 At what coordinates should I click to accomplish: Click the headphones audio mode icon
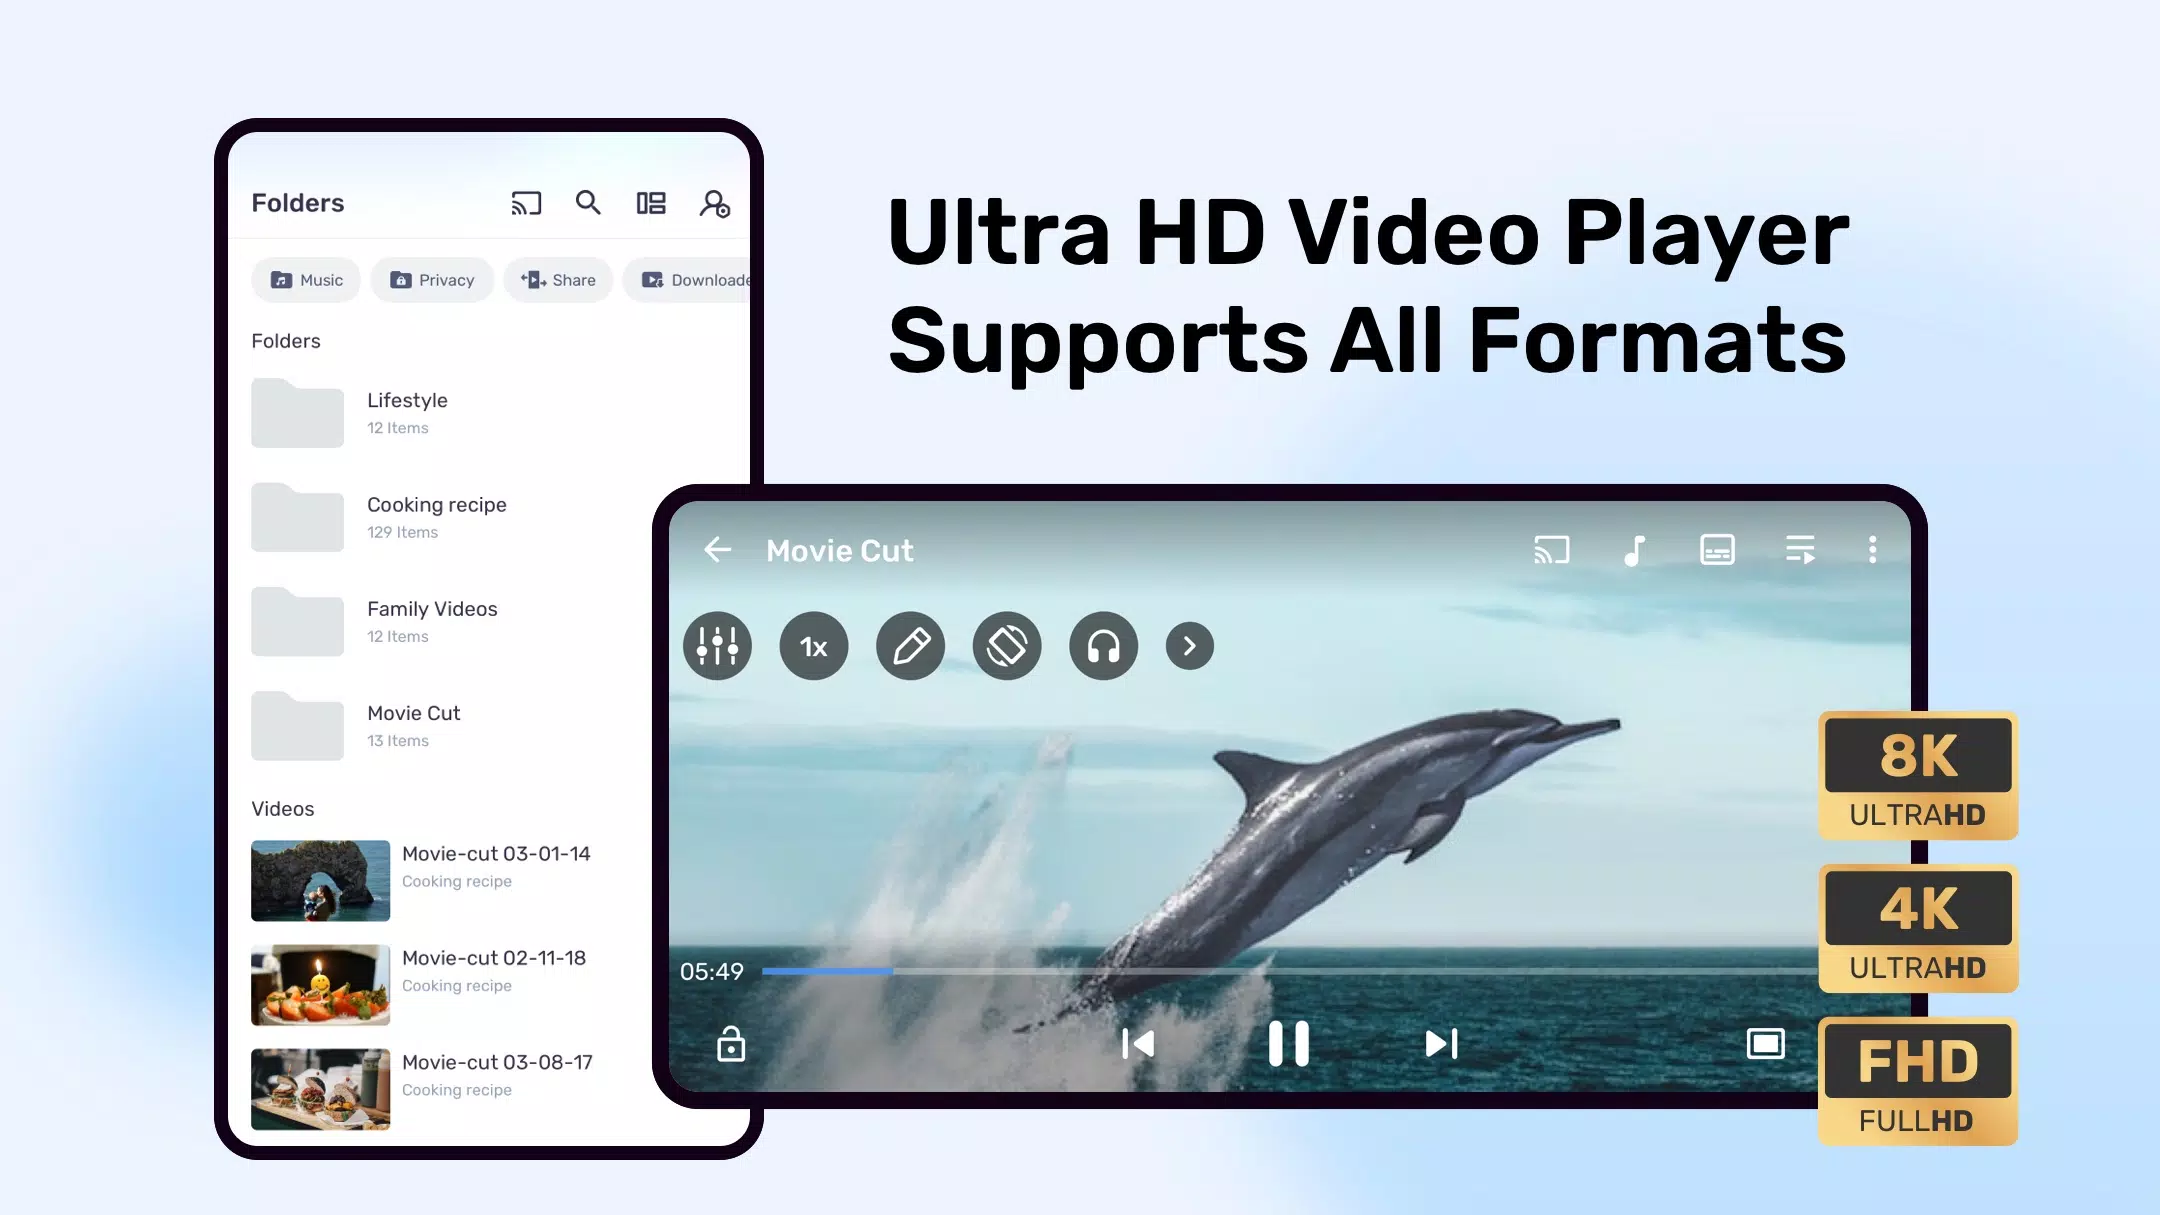pyautogui.click(x=1104, y=644)
